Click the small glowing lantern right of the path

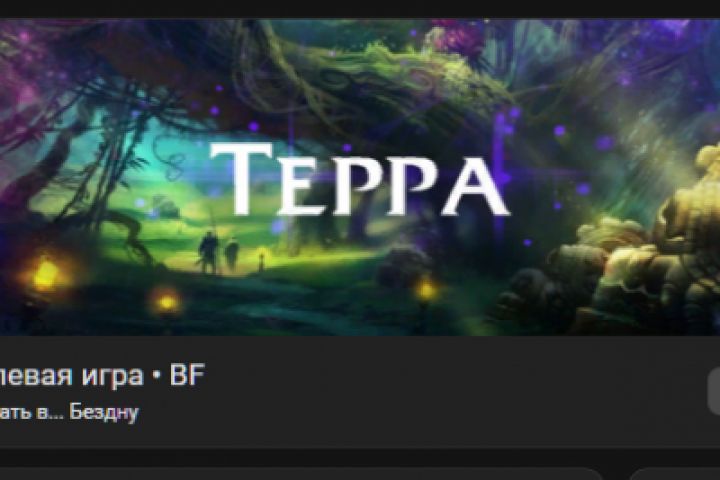(425, 290)
